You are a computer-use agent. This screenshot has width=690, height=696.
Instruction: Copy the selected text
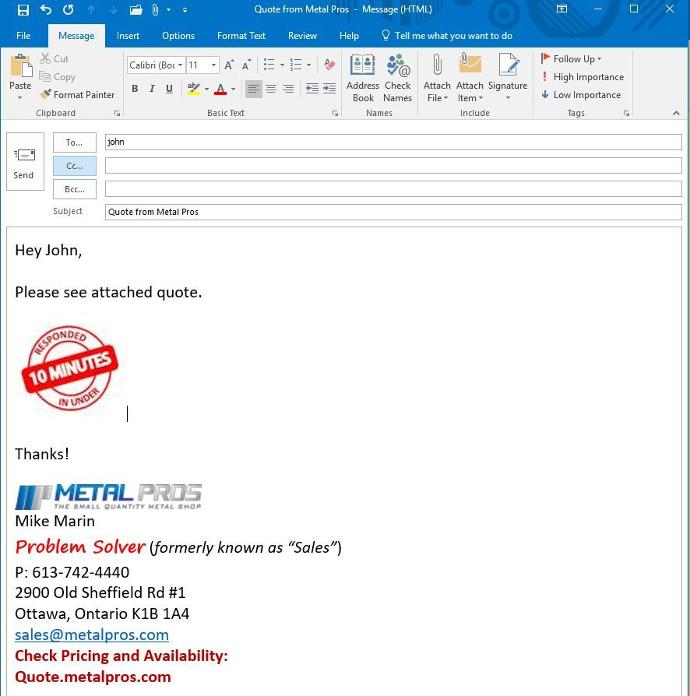click(57, 77)
